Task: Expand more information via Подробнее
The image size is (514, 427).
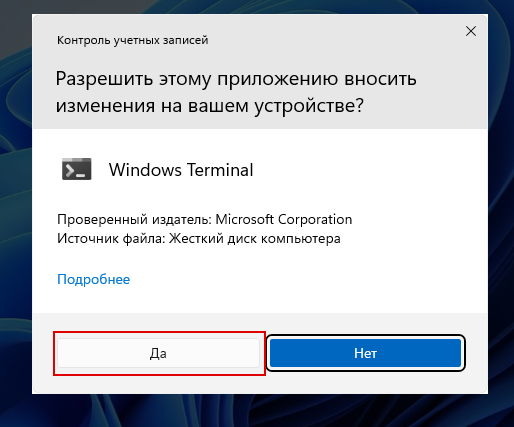Action: (94, 279)
